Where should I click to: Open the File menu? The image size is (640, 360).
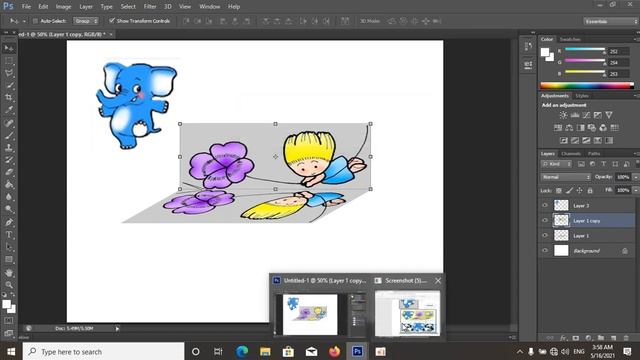coord(26,7)
